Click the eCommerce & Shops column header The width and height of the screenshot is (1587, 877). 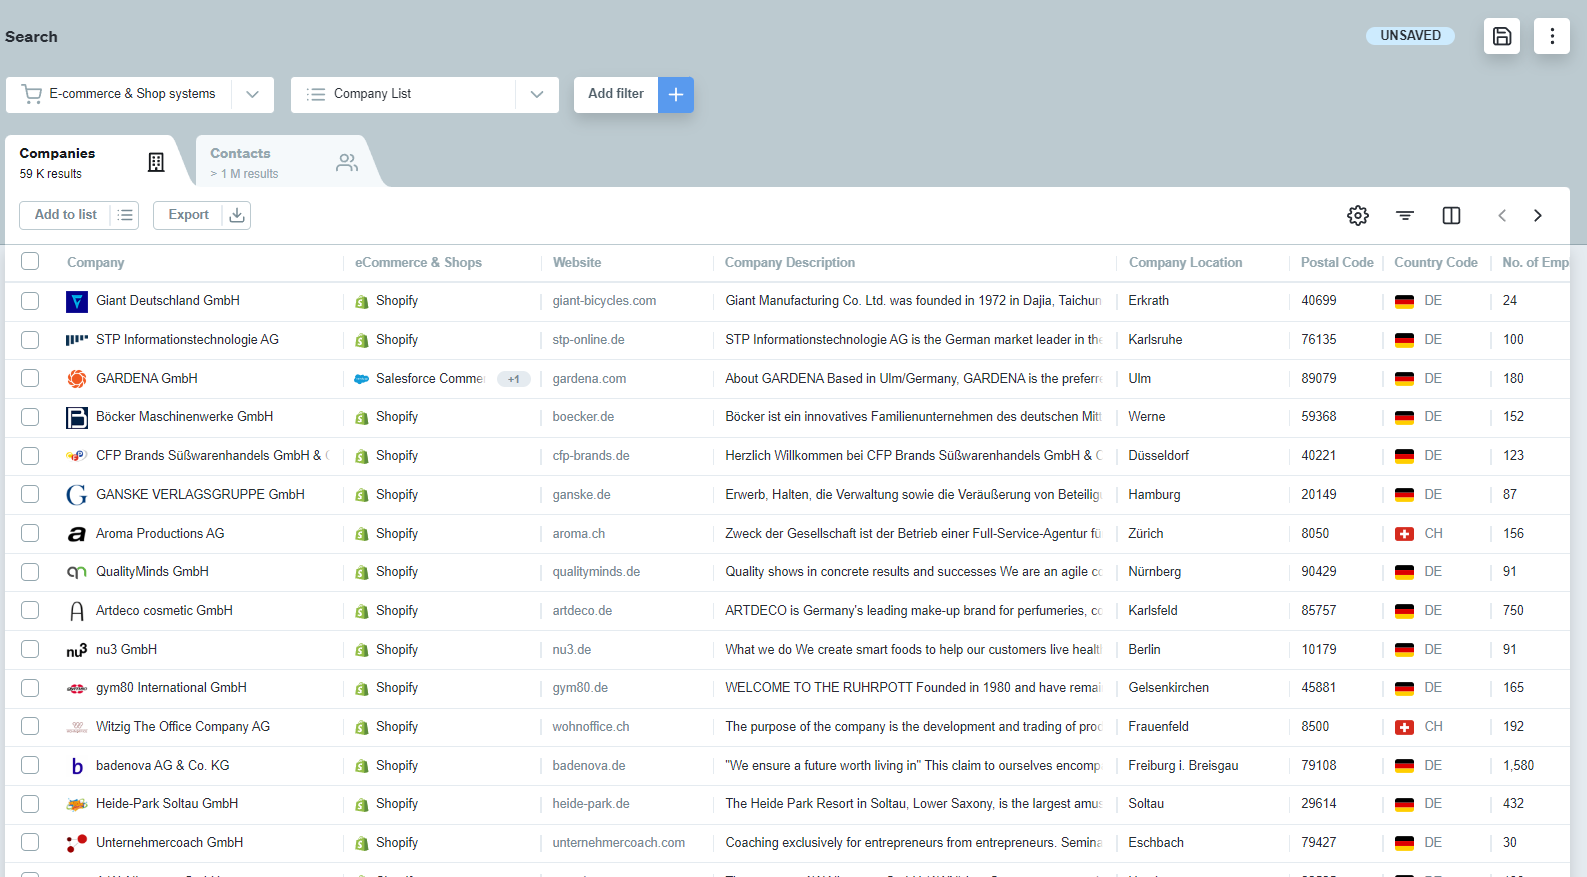pyautogui.click(x=418, y=263)
